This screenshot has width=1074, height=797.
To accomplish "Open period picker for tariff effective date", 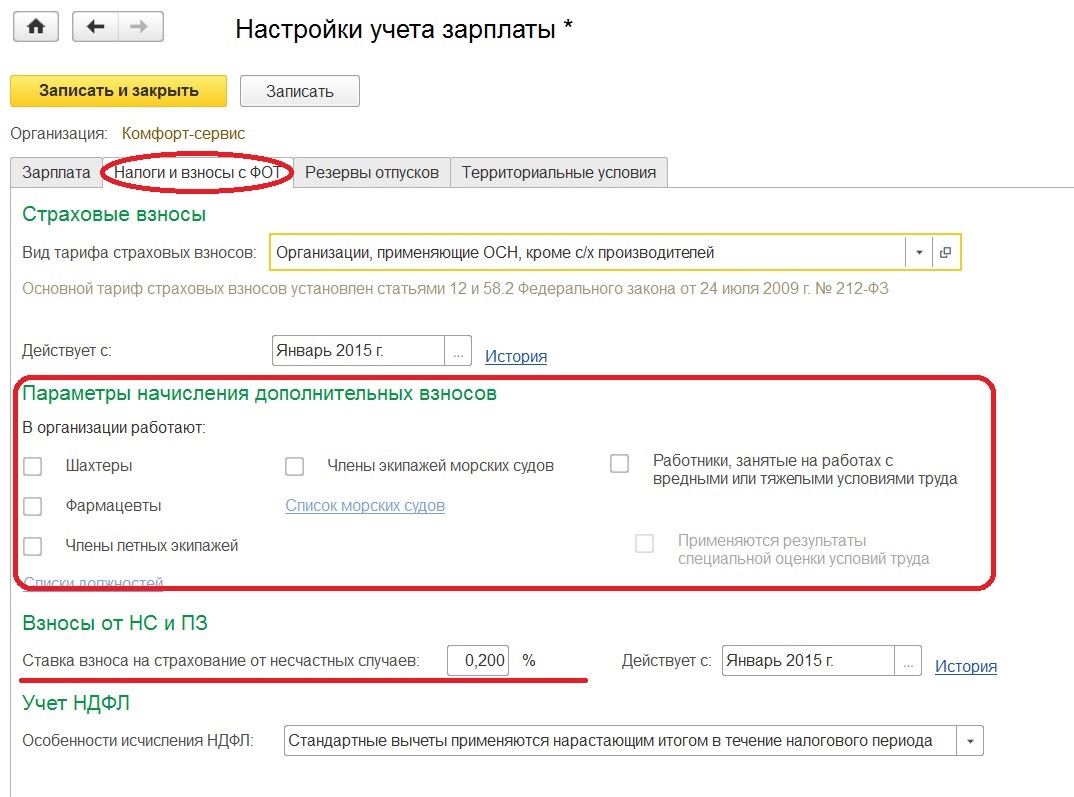I will tap(456, 350).
